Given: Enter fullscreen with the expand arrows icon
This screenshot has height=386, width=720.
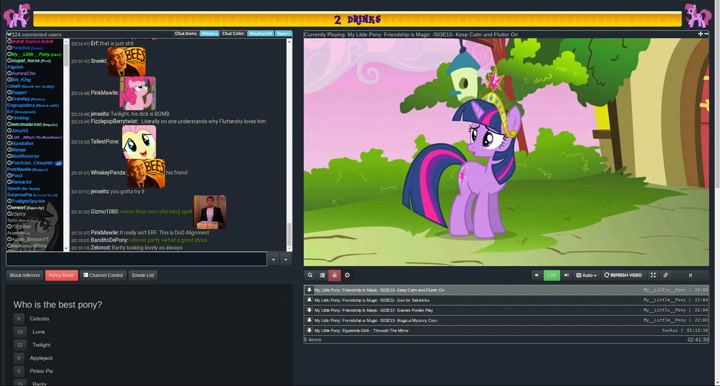Looking at the screenshot, I should [653, 275].
